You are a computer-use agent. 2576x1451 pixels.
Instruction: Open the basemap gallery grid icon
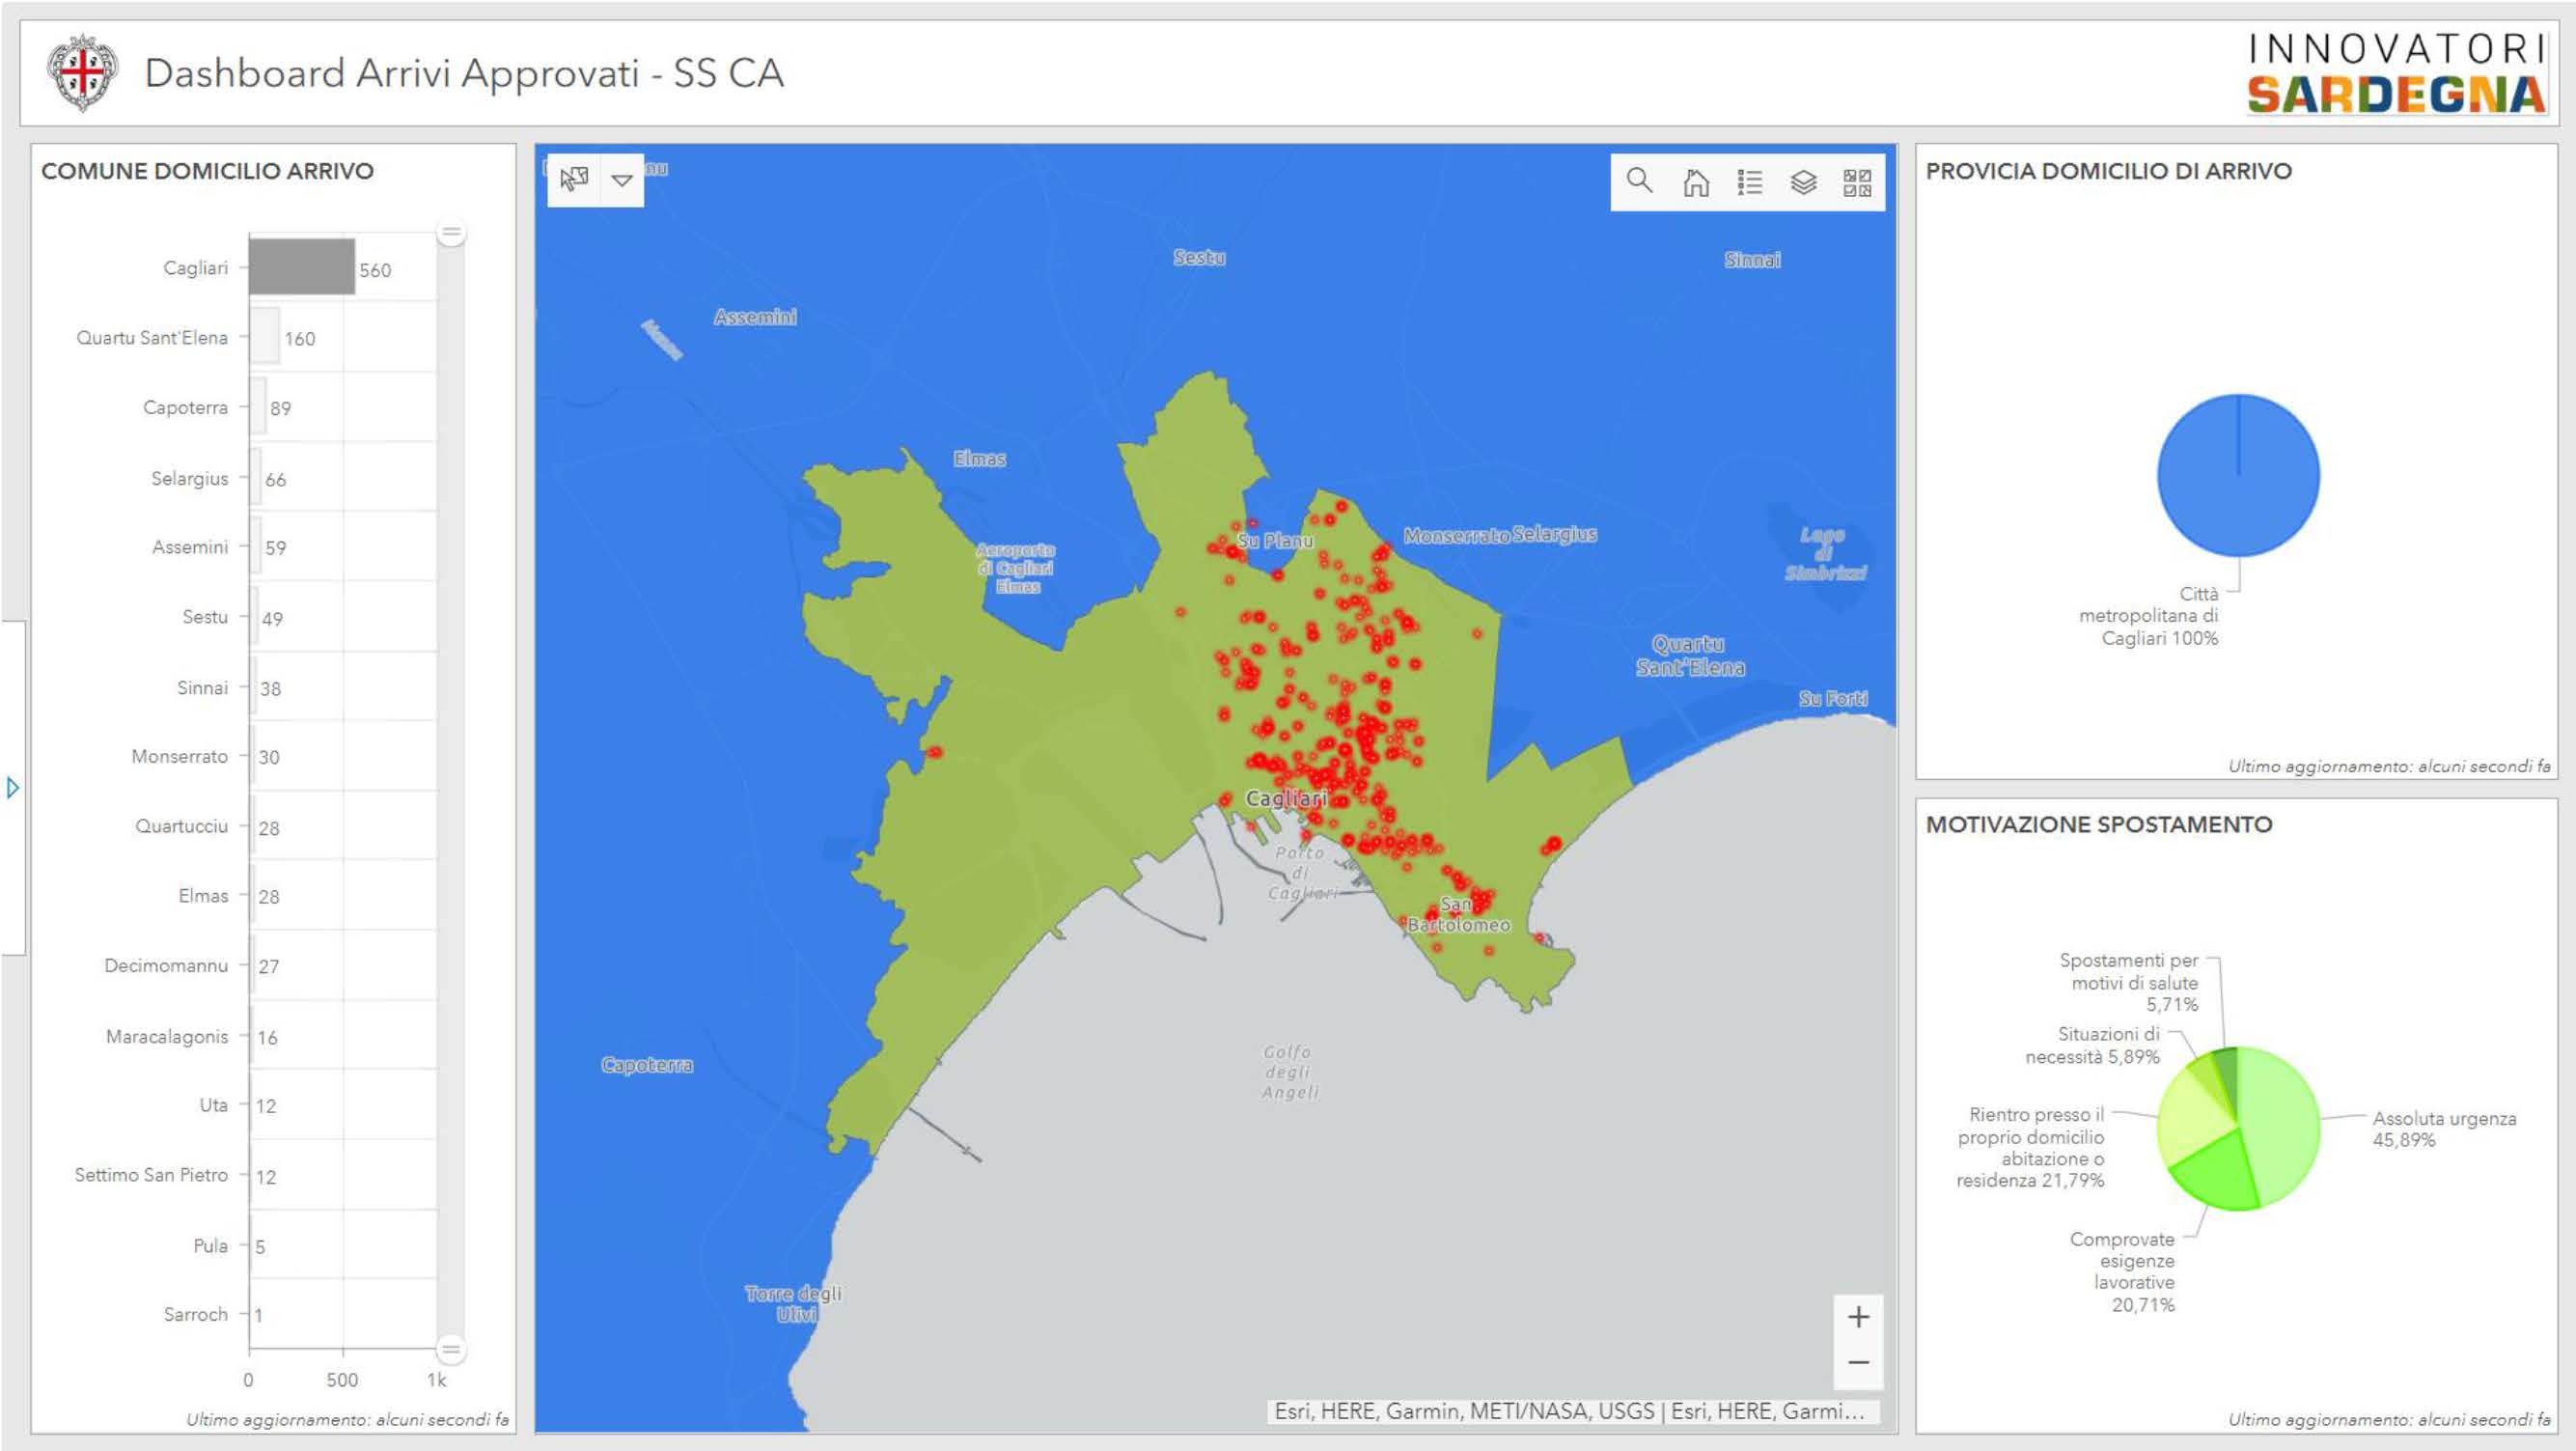click(x=1857, y=182)
